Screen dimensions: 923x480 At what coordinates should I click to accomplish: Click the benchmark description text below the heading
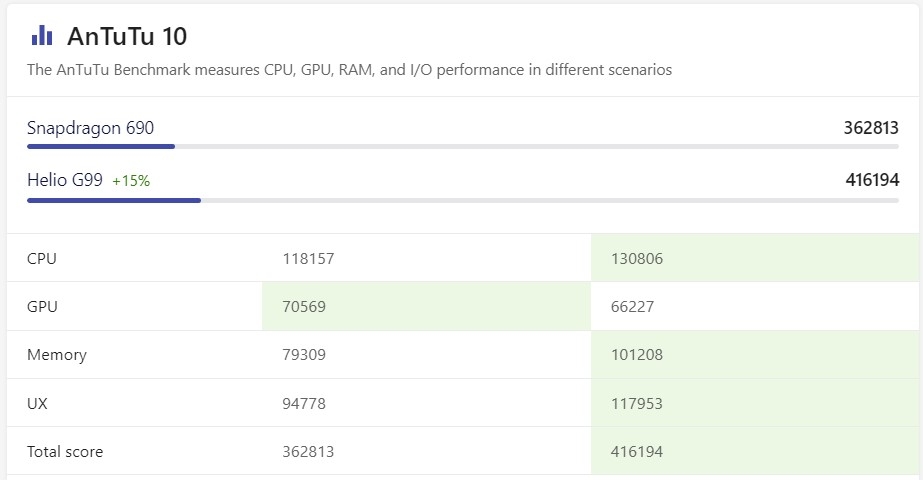[x=349, y=70]
